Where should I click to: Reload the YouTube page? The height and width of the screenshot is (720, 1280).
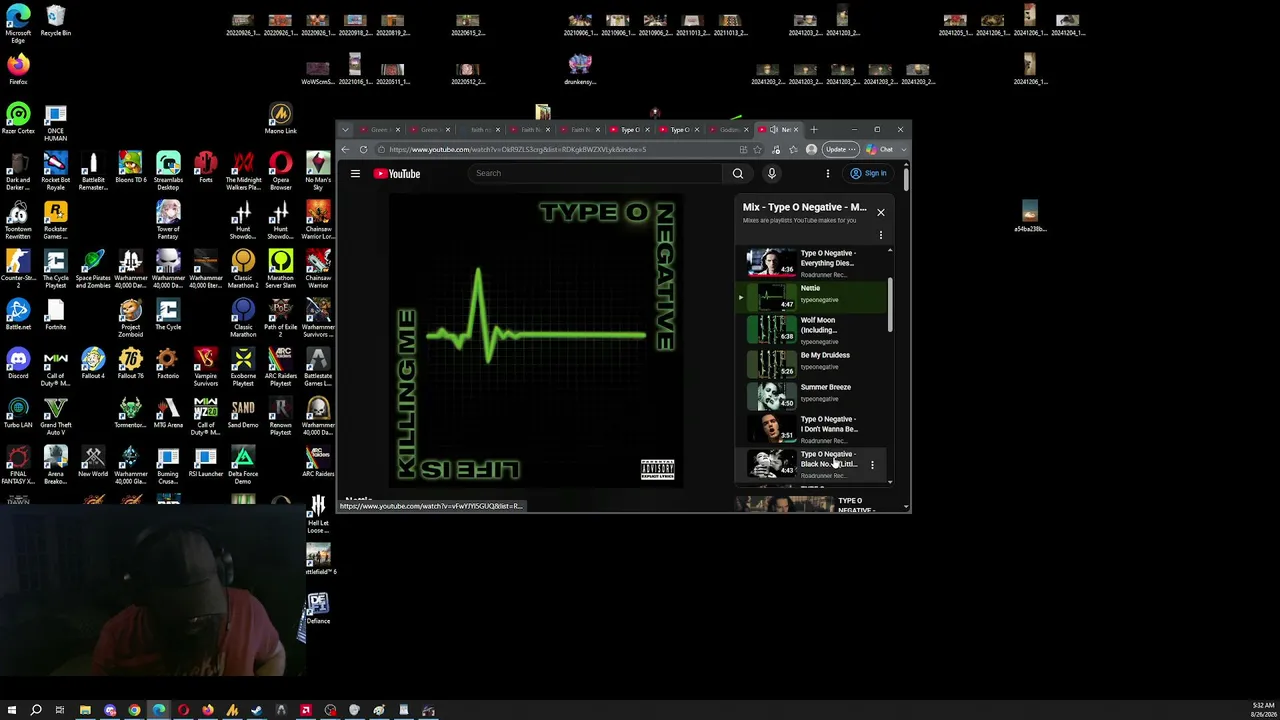[x=363, y=149]
